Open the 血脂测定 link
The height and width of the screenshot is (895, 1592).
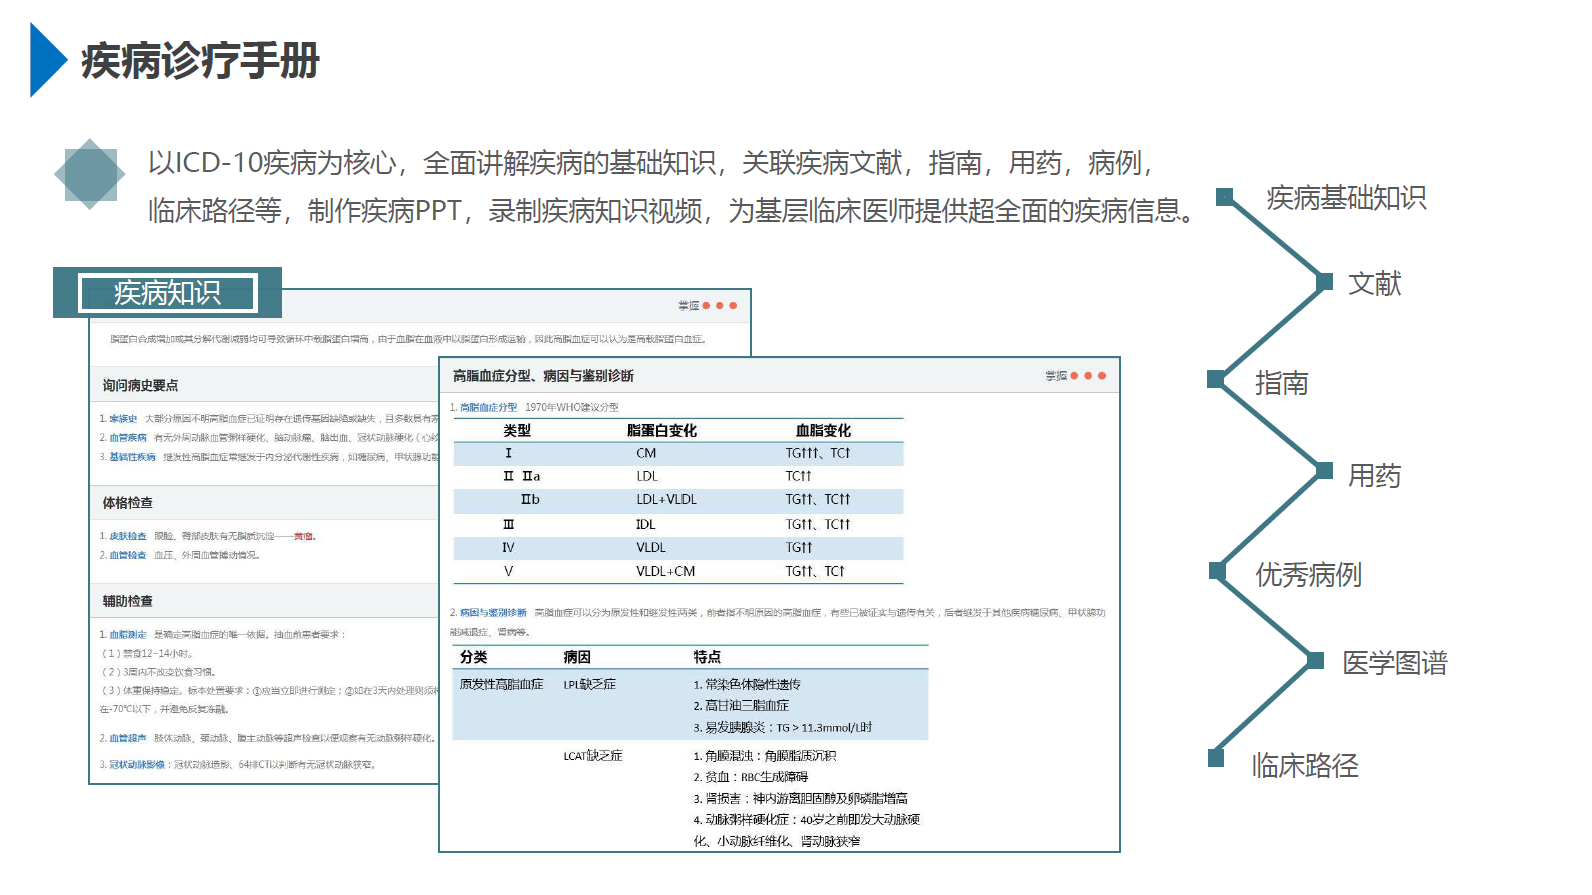coord(127,635)
